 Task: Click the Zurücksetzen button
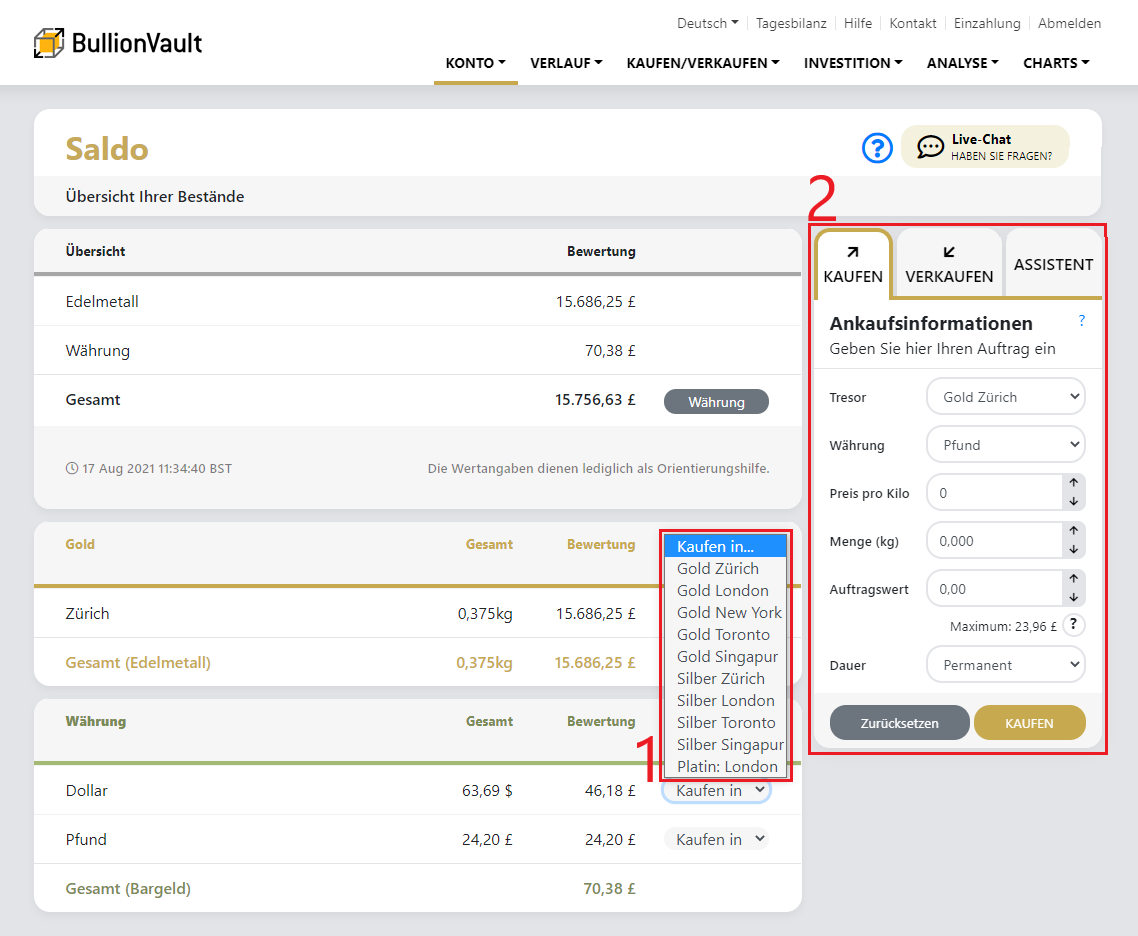(x=899, y=723)
